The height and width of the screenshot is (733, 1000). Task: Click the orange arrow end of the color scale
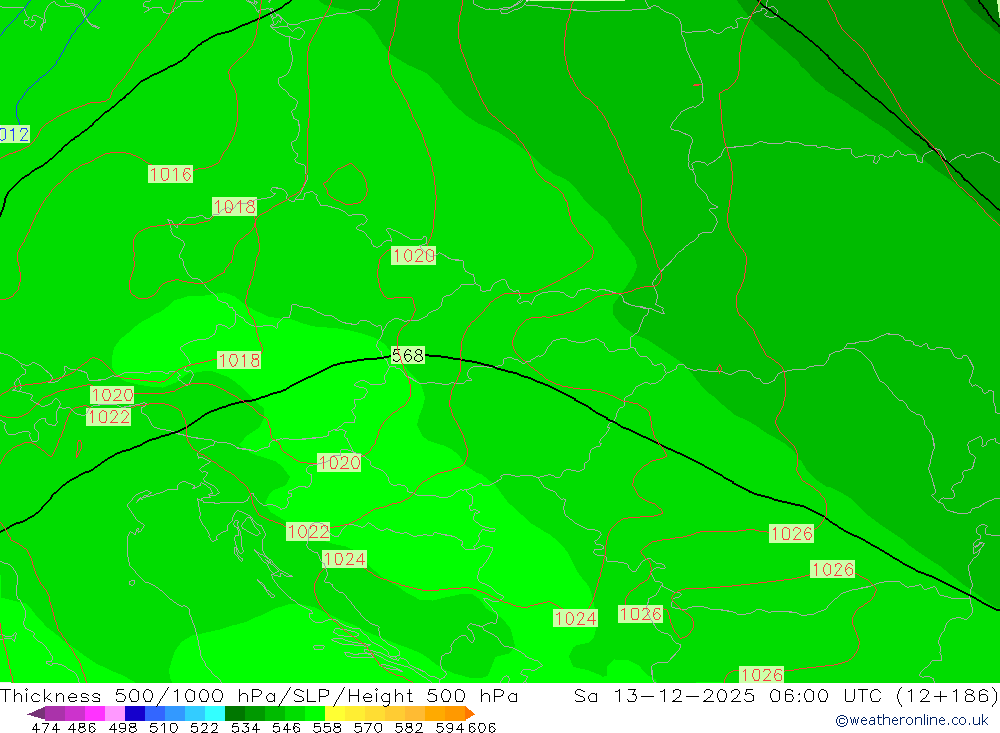tap(470, 713)
